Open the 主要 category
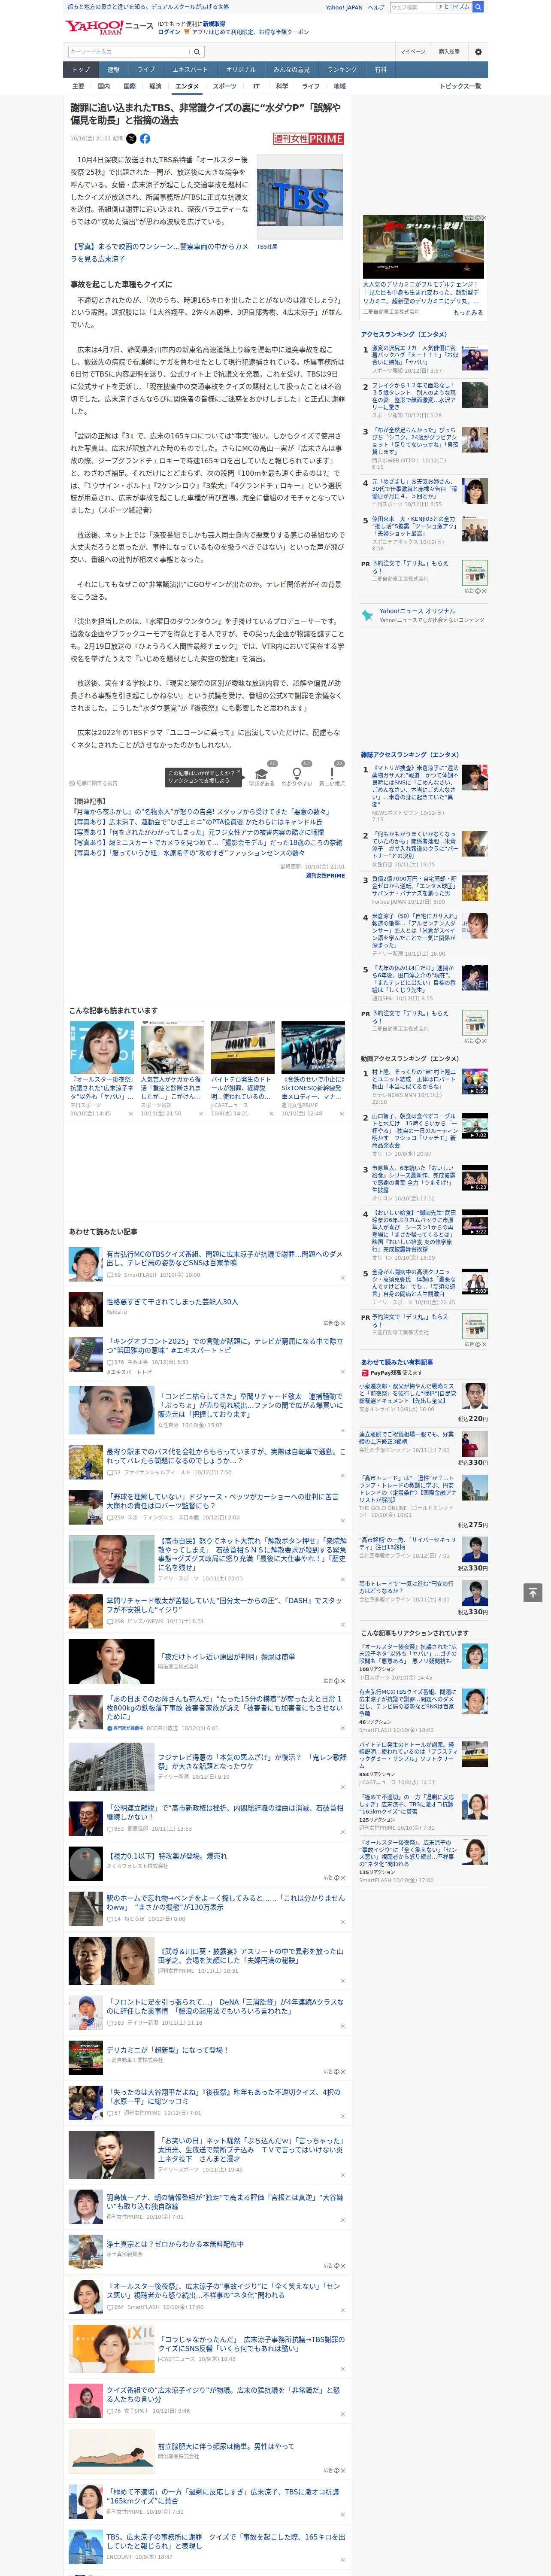The image size is (551, 2576). 78,86
